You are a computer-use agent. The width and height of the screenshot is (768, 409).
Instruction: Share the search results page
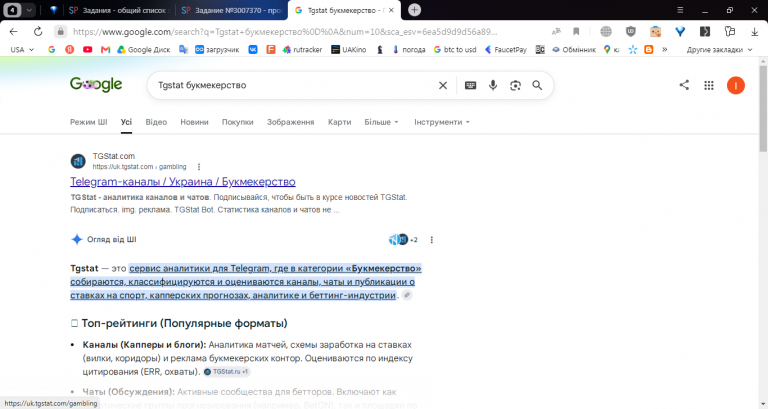coord(684,85)
